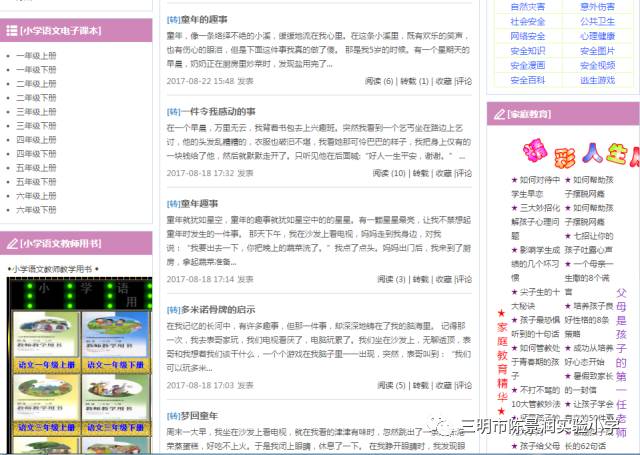View the 安全漫画 link
The width and height of the screenshot is (640, 455).
coord(528,65)
